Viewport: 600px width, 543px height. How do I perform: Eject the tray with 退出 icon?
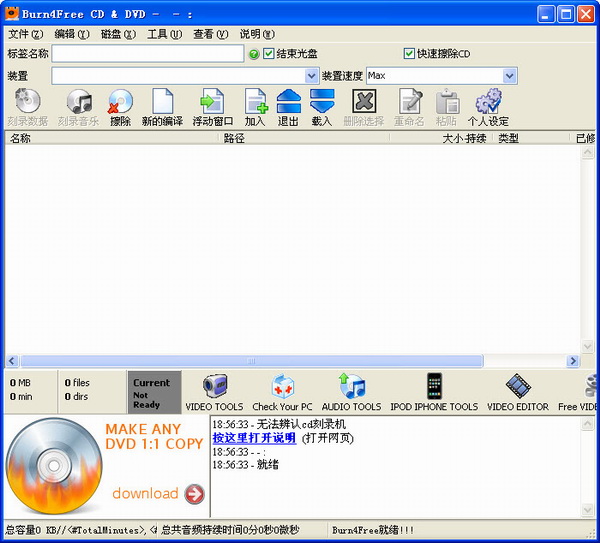(289, 101)
